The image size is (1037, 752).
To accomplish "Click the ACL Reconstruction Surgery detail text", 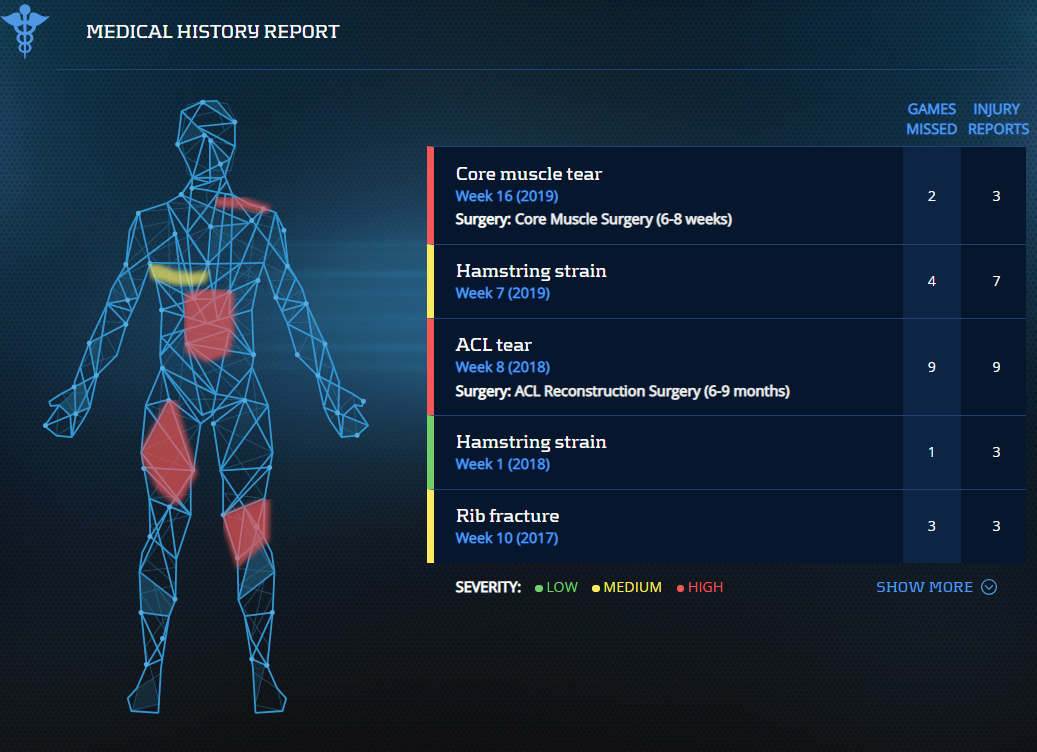I will 622,391.
